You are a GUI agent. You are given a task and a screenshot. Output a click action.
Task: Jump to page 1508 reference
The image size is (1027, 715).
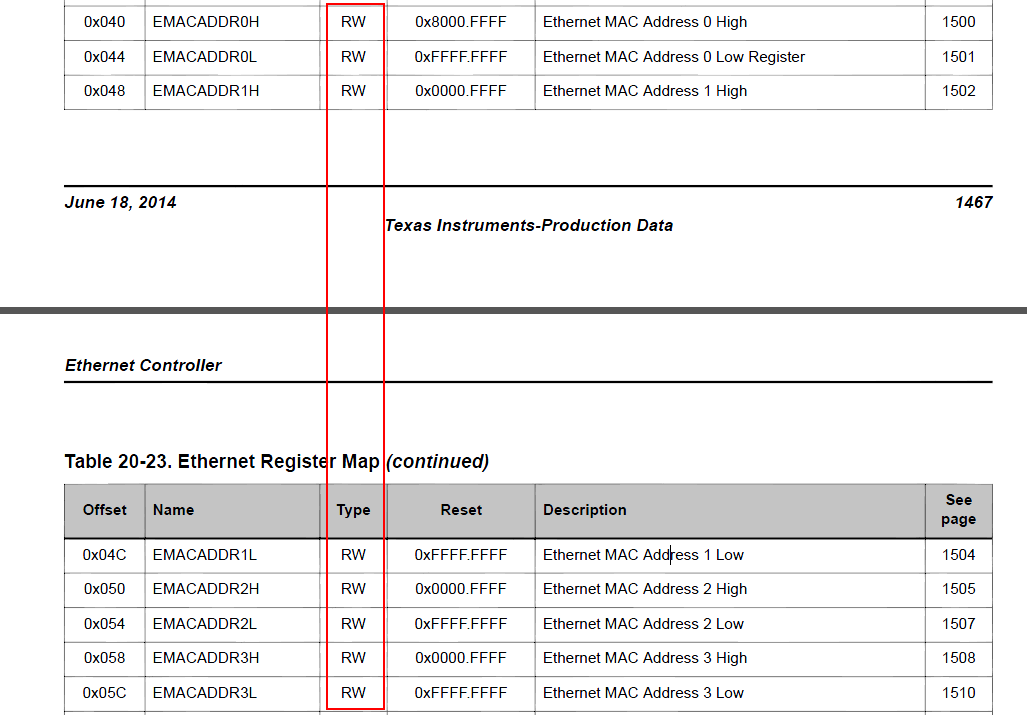958,658
